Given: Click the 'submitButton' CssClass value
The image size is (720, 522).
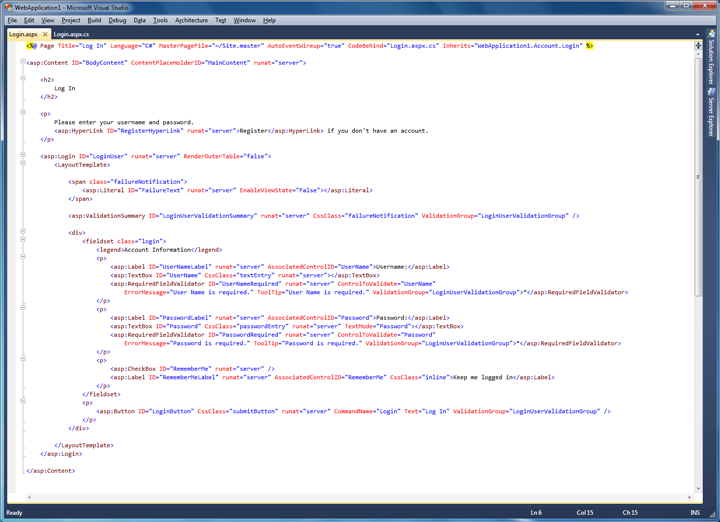Looking at the screenshot, I should click(253, 411).
